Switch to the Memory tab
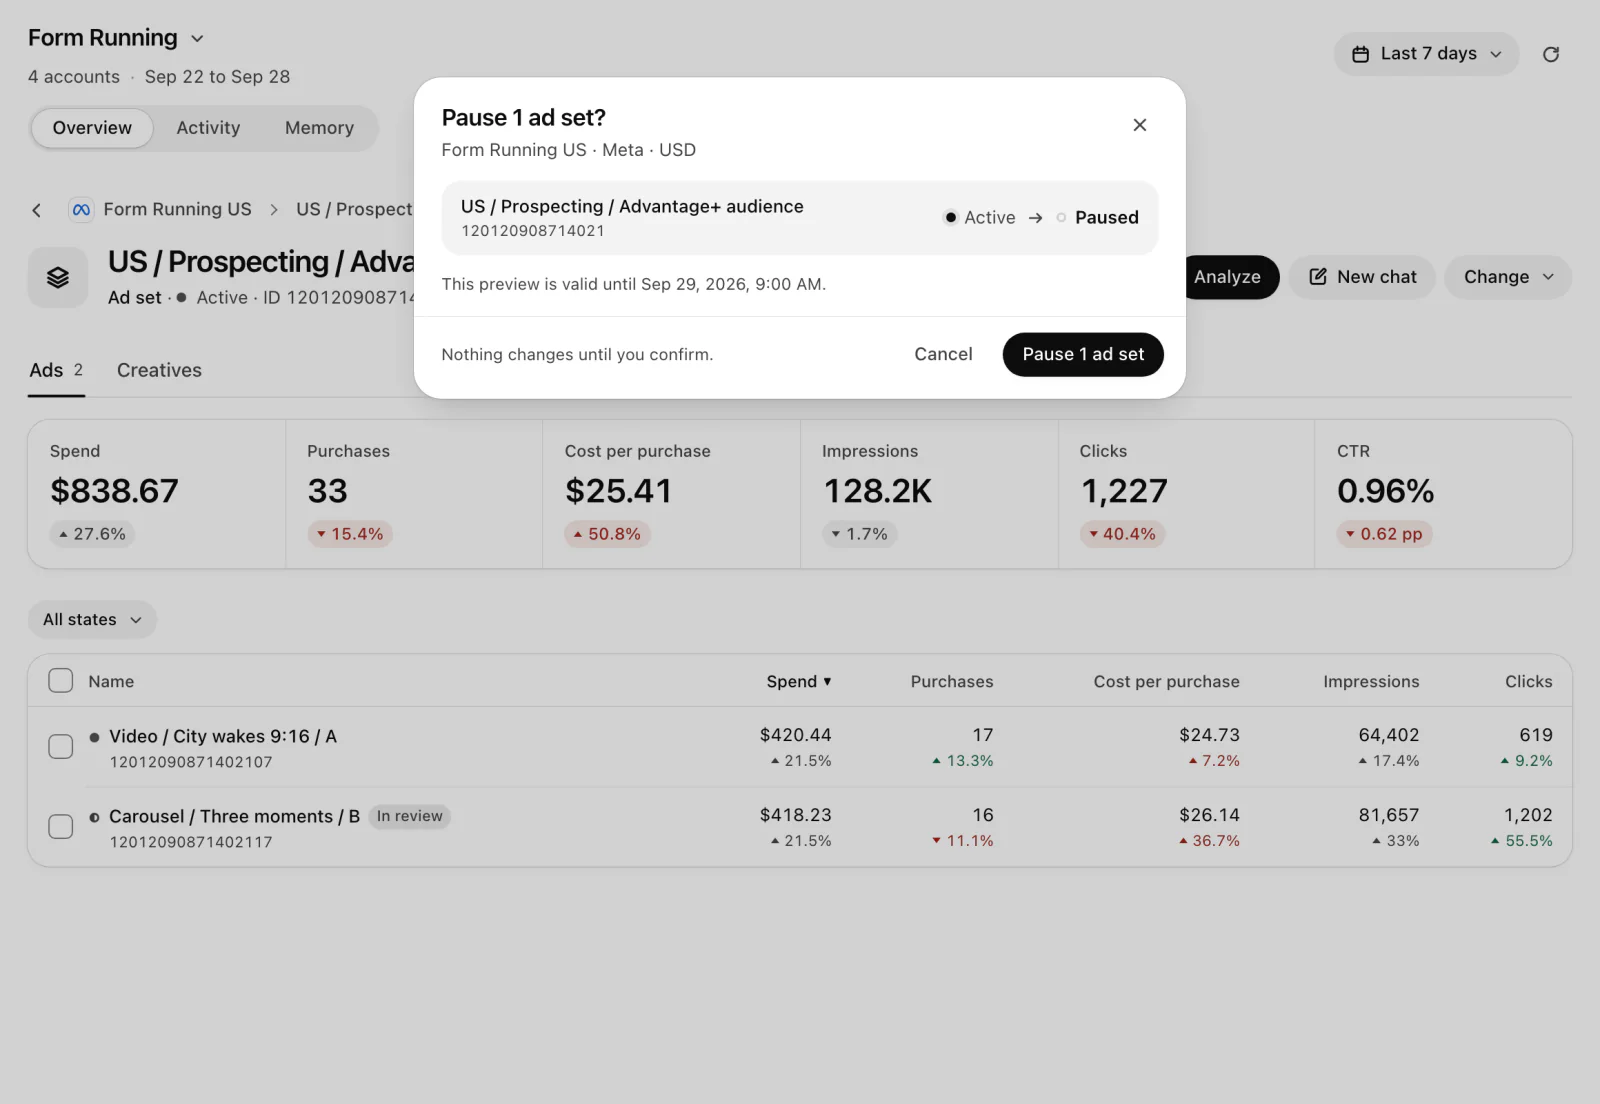Screen dimensions: 1600x1104 [319, 128]
